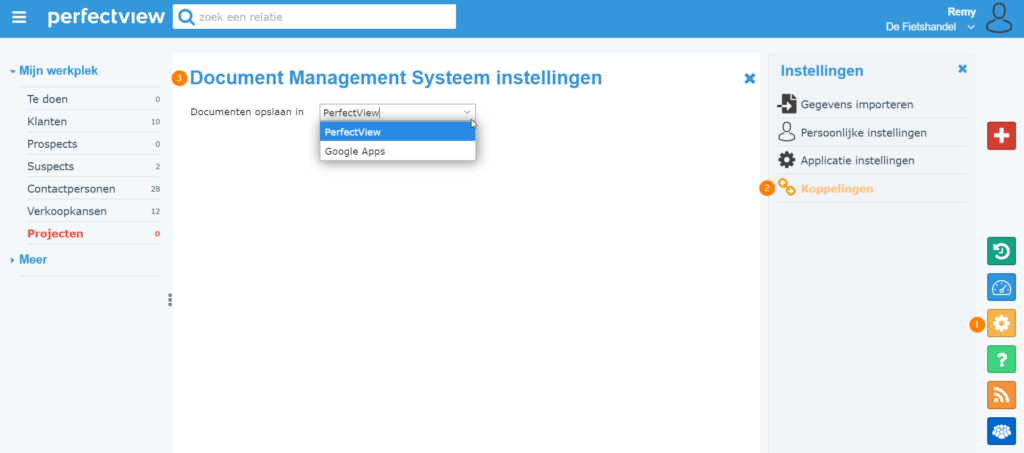The width and height of the screenshot is (1024, 453).
Task: Close the Document Management Systeem panel
Action: [x=750, y=78]
